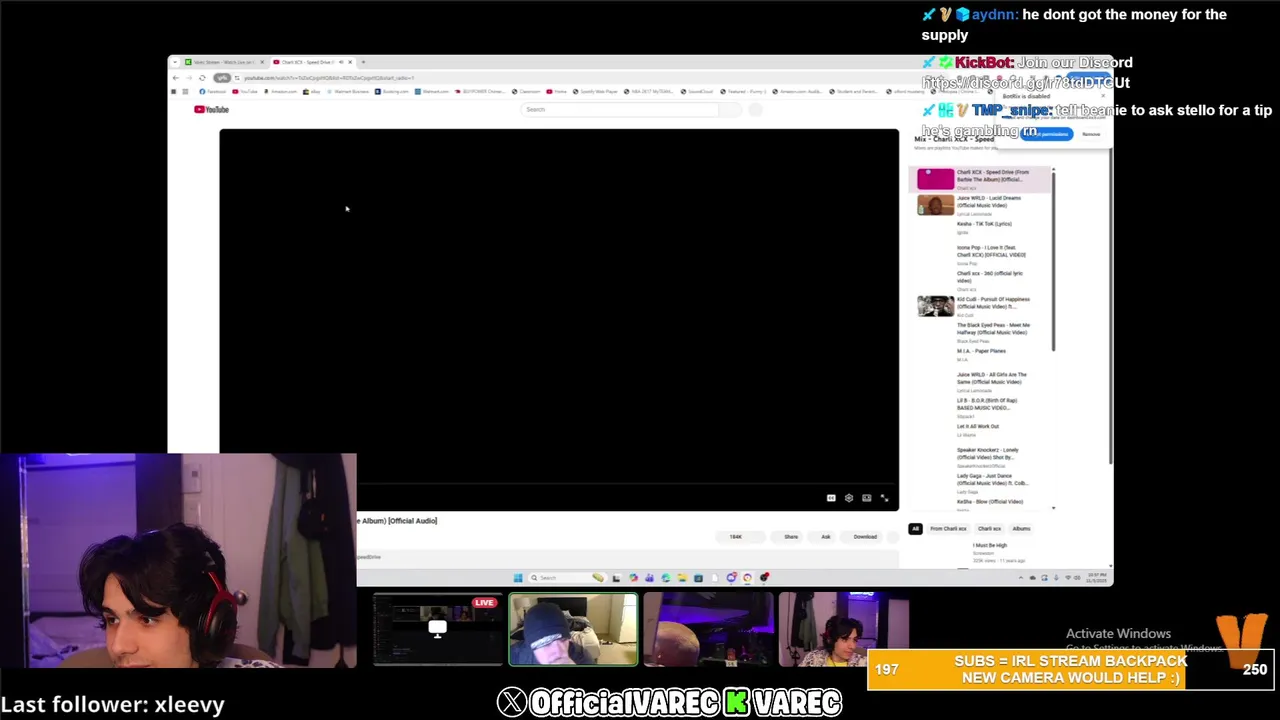Play Juice WRLD All Girls Are The Same
Viewport: 1280px width, 720px height.
coord(982,381)
